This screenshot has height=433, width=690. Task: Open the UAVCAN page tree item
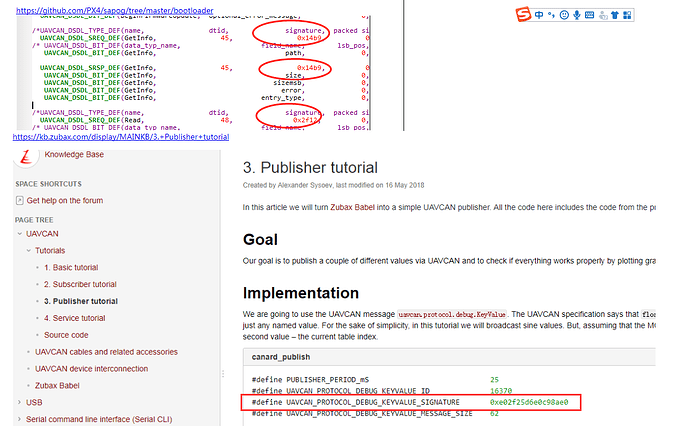coord(42,234)
